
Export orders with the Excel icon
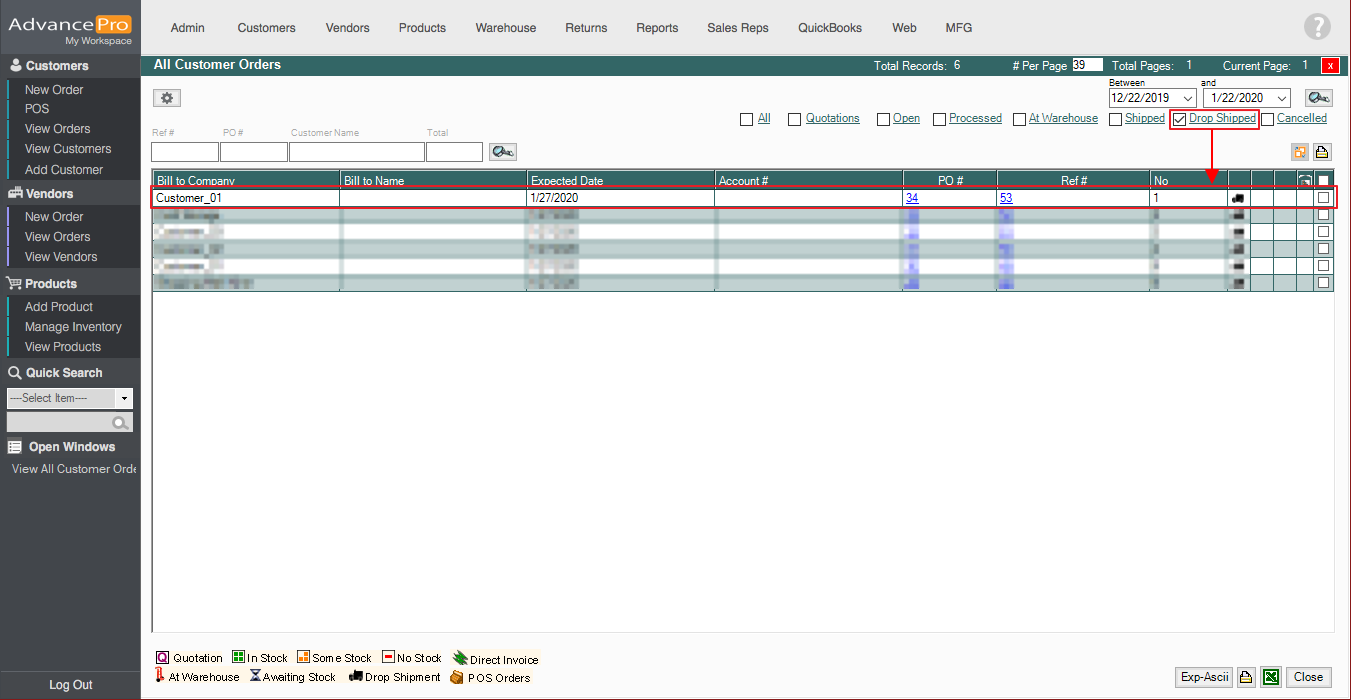coord(1270,677)
